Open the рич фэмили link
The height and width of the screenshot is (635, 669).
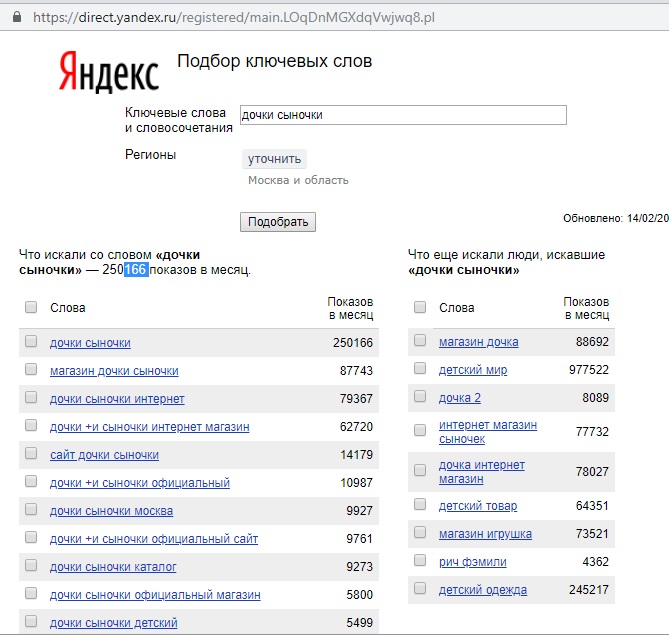tap(473, 562)
